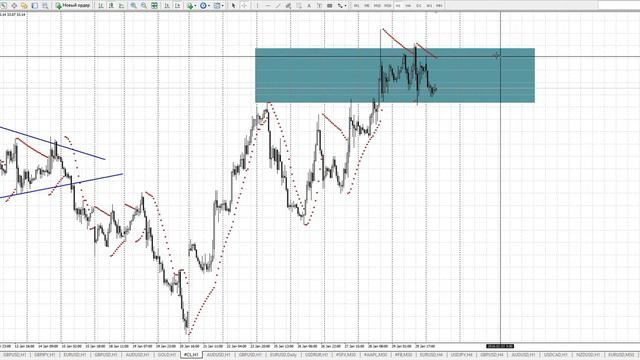
Task: Toggle chart shift icon
Action: point(178,6)
